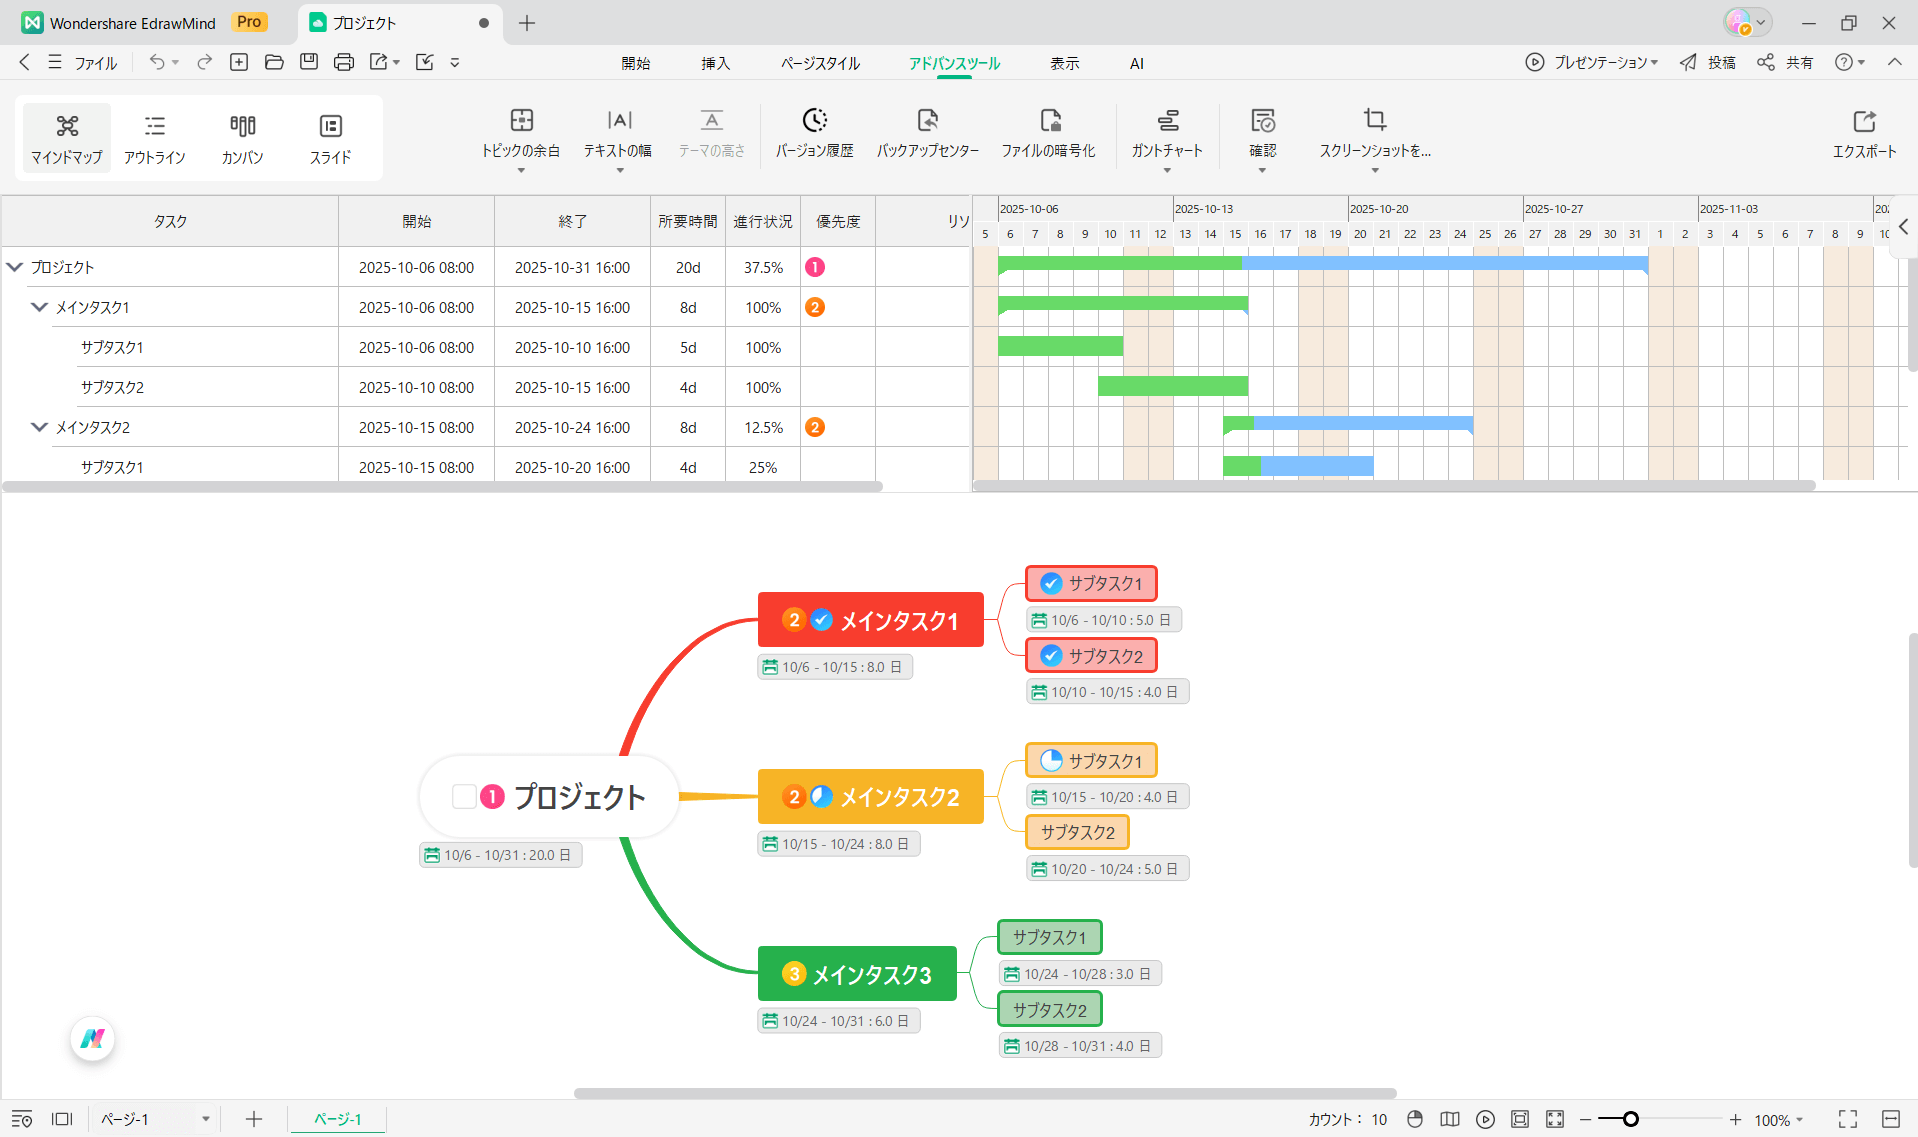
Task: Open the Gantt chart tool
Action: pyautogui.click(x=1166, y=134)
